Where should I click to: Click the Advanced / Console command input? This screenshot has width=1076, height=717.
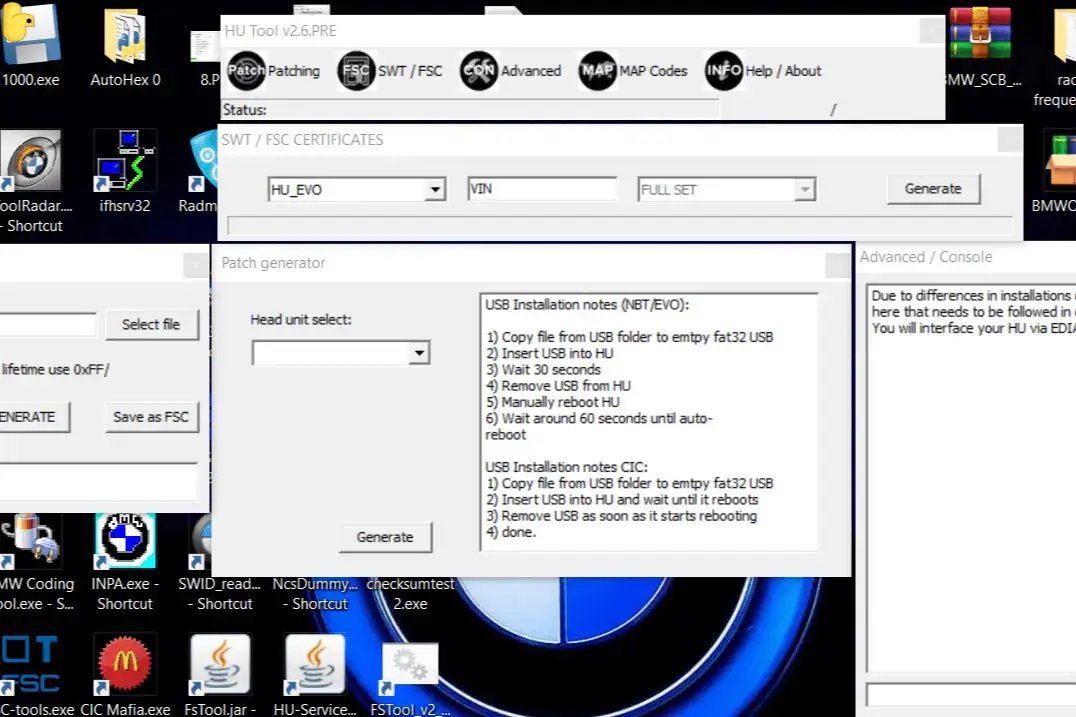(971, 694)
